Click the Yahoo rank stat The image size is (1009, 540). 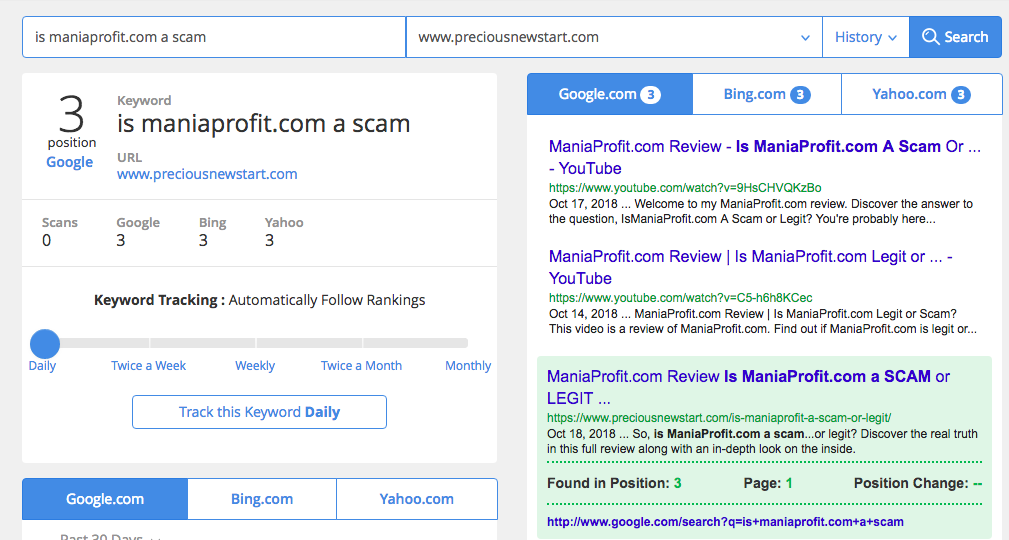tap(284, 232)
